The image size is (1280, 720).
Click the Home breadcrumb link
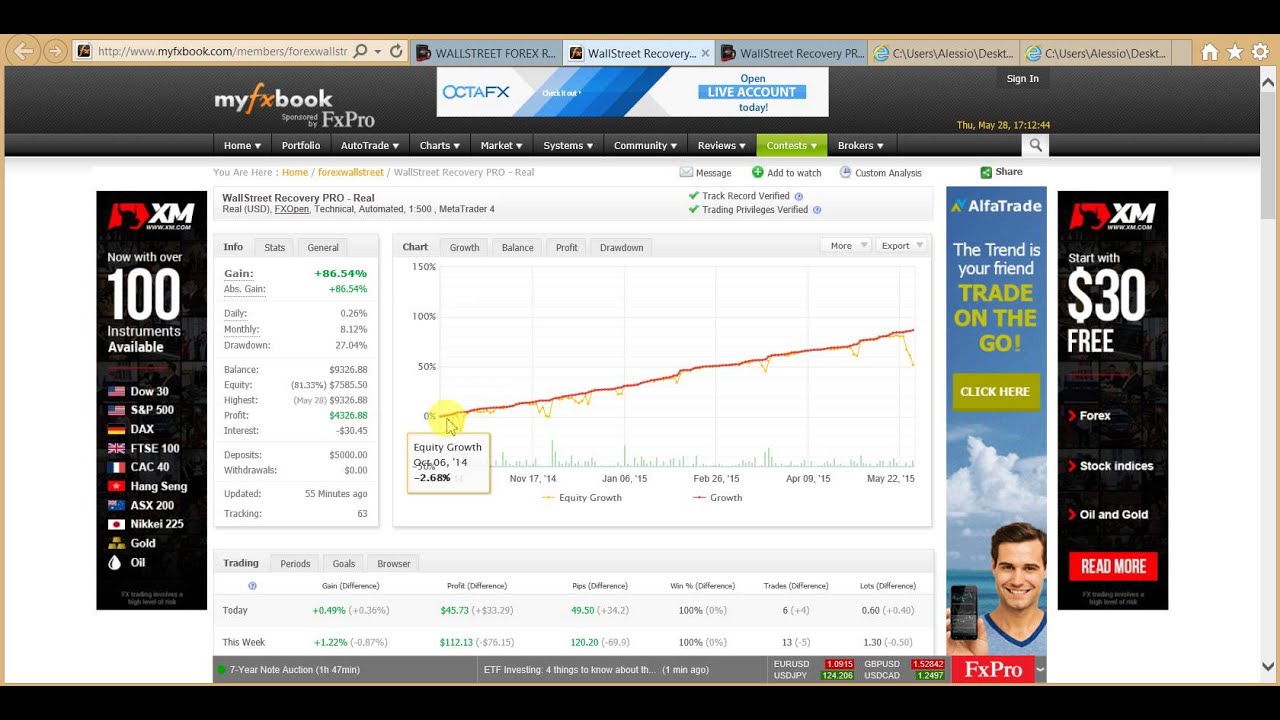click(x=295, y=173)
